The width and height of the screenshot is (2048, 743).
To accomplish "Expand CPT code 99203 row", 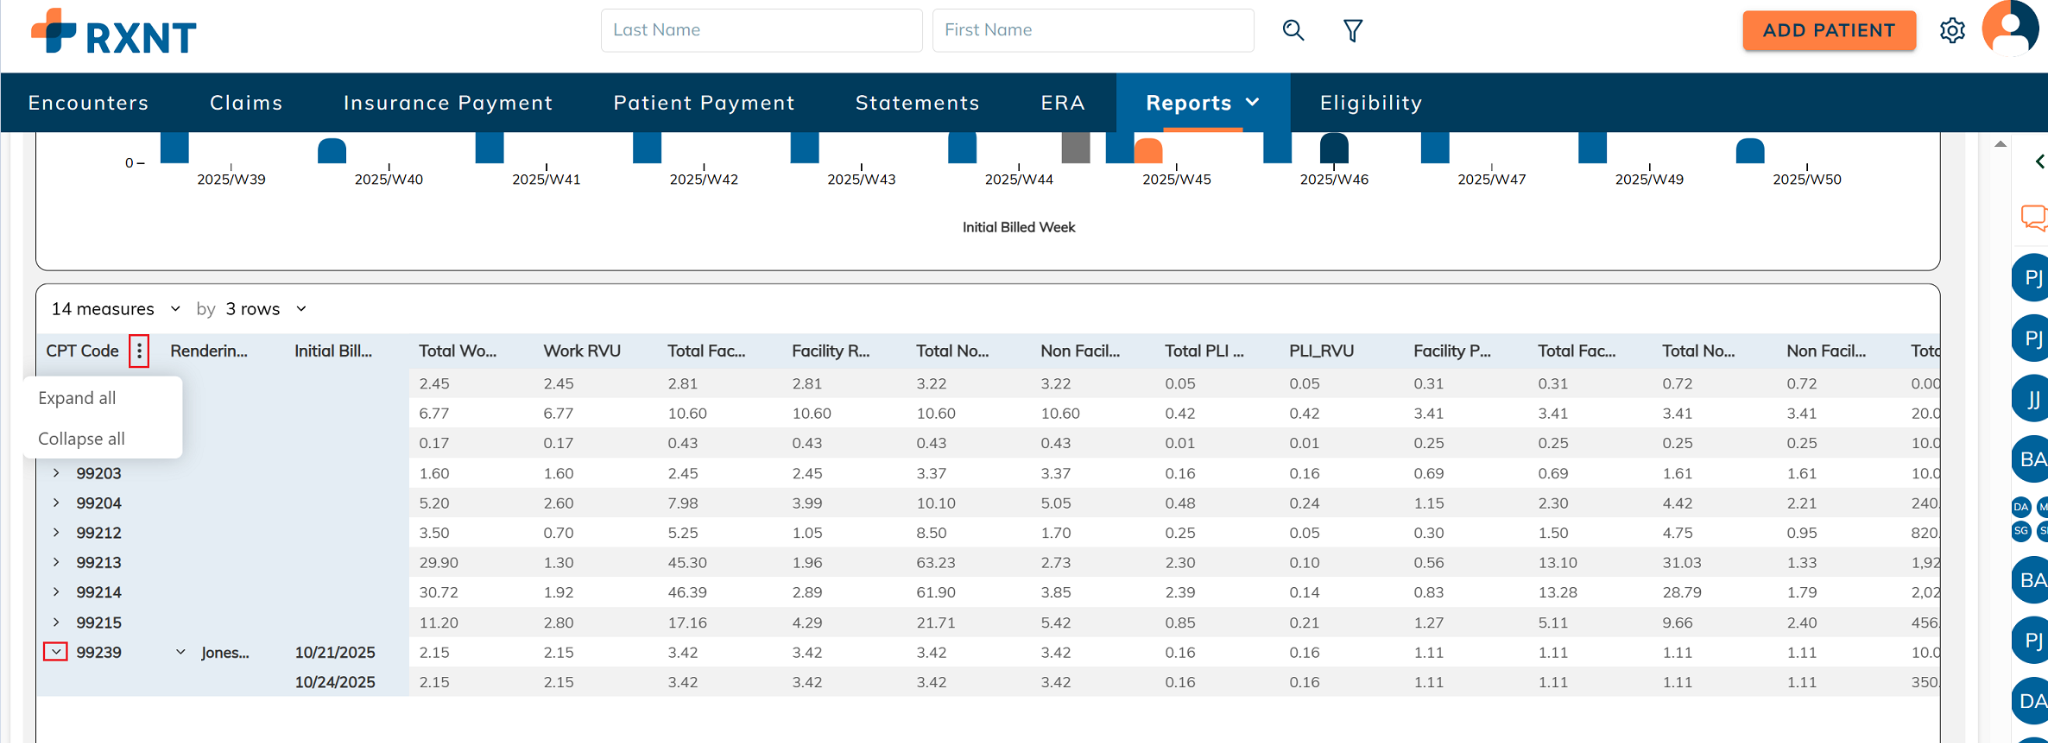I will pos(56,473).
